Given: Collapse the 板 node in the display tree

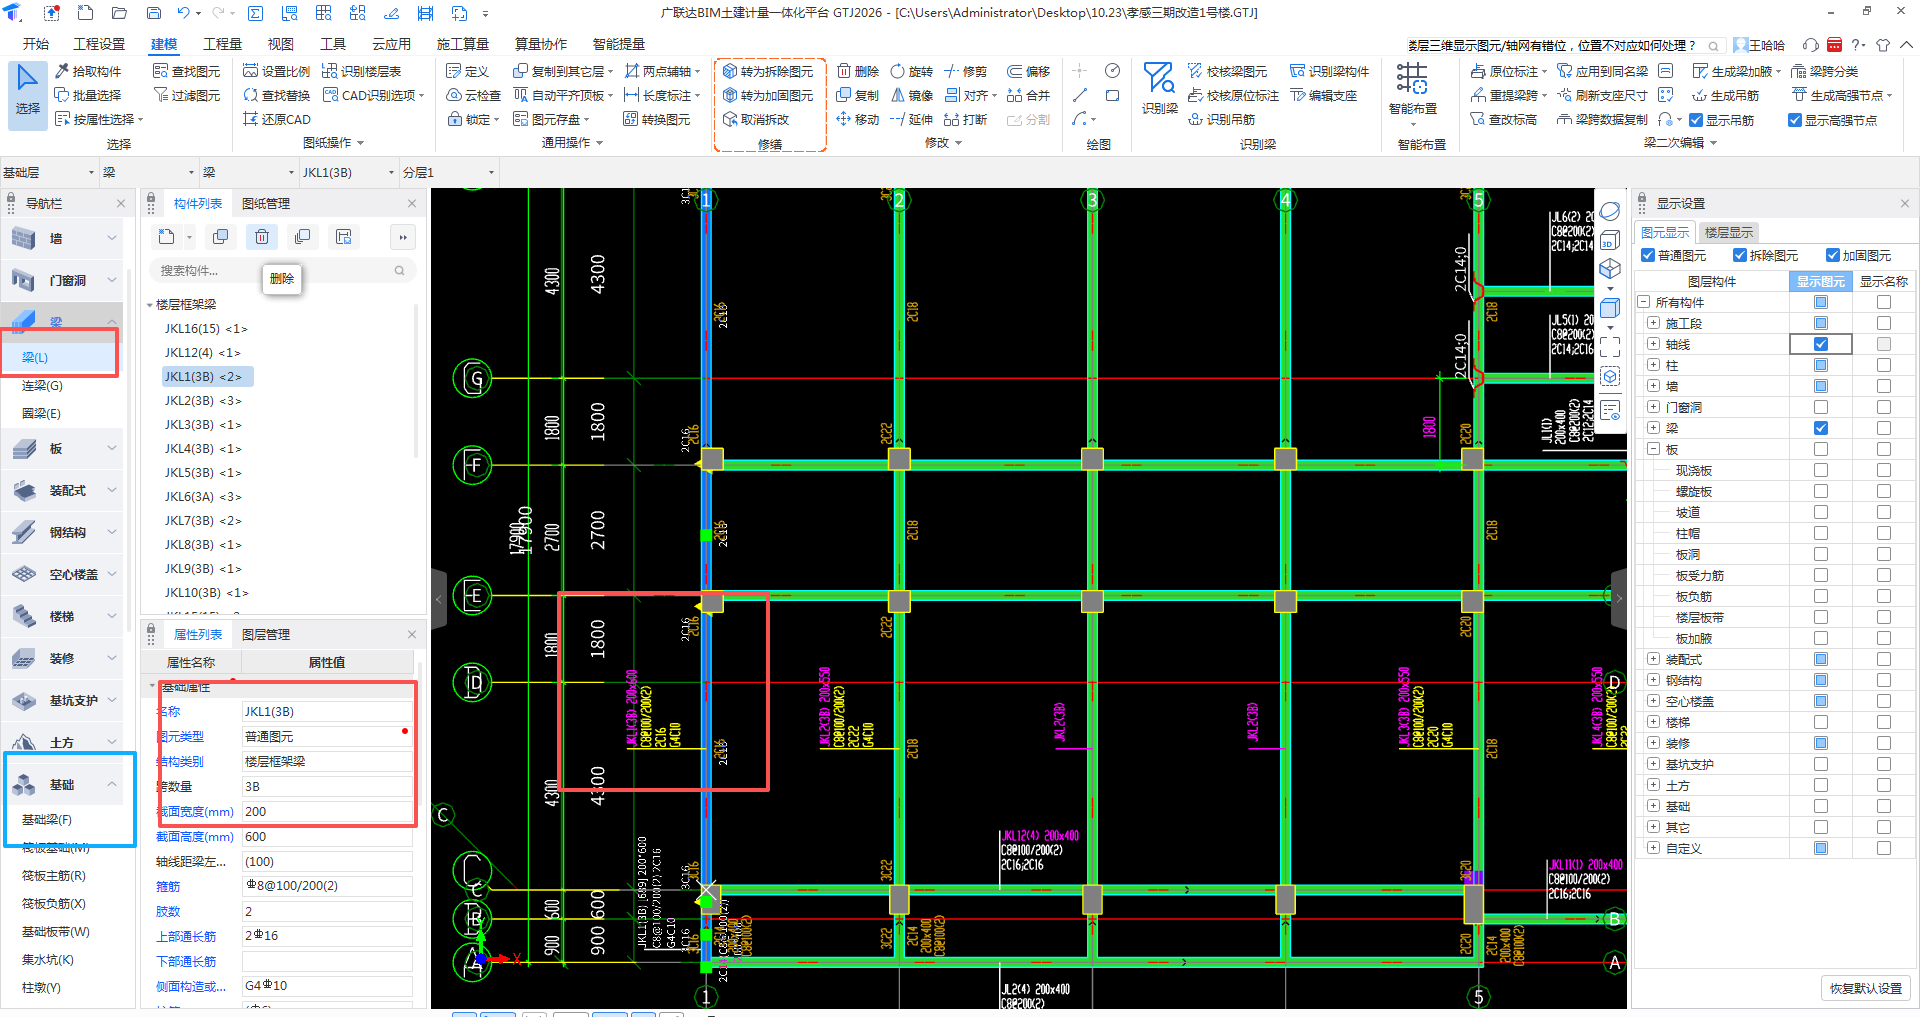Looking at the screenshot, I should tap(1653, 449).
